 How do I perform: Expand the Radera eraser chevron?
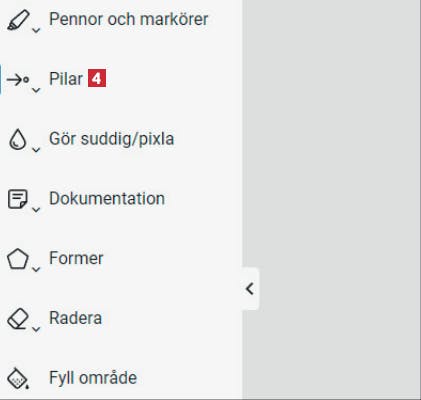click(x=36, y=329)
